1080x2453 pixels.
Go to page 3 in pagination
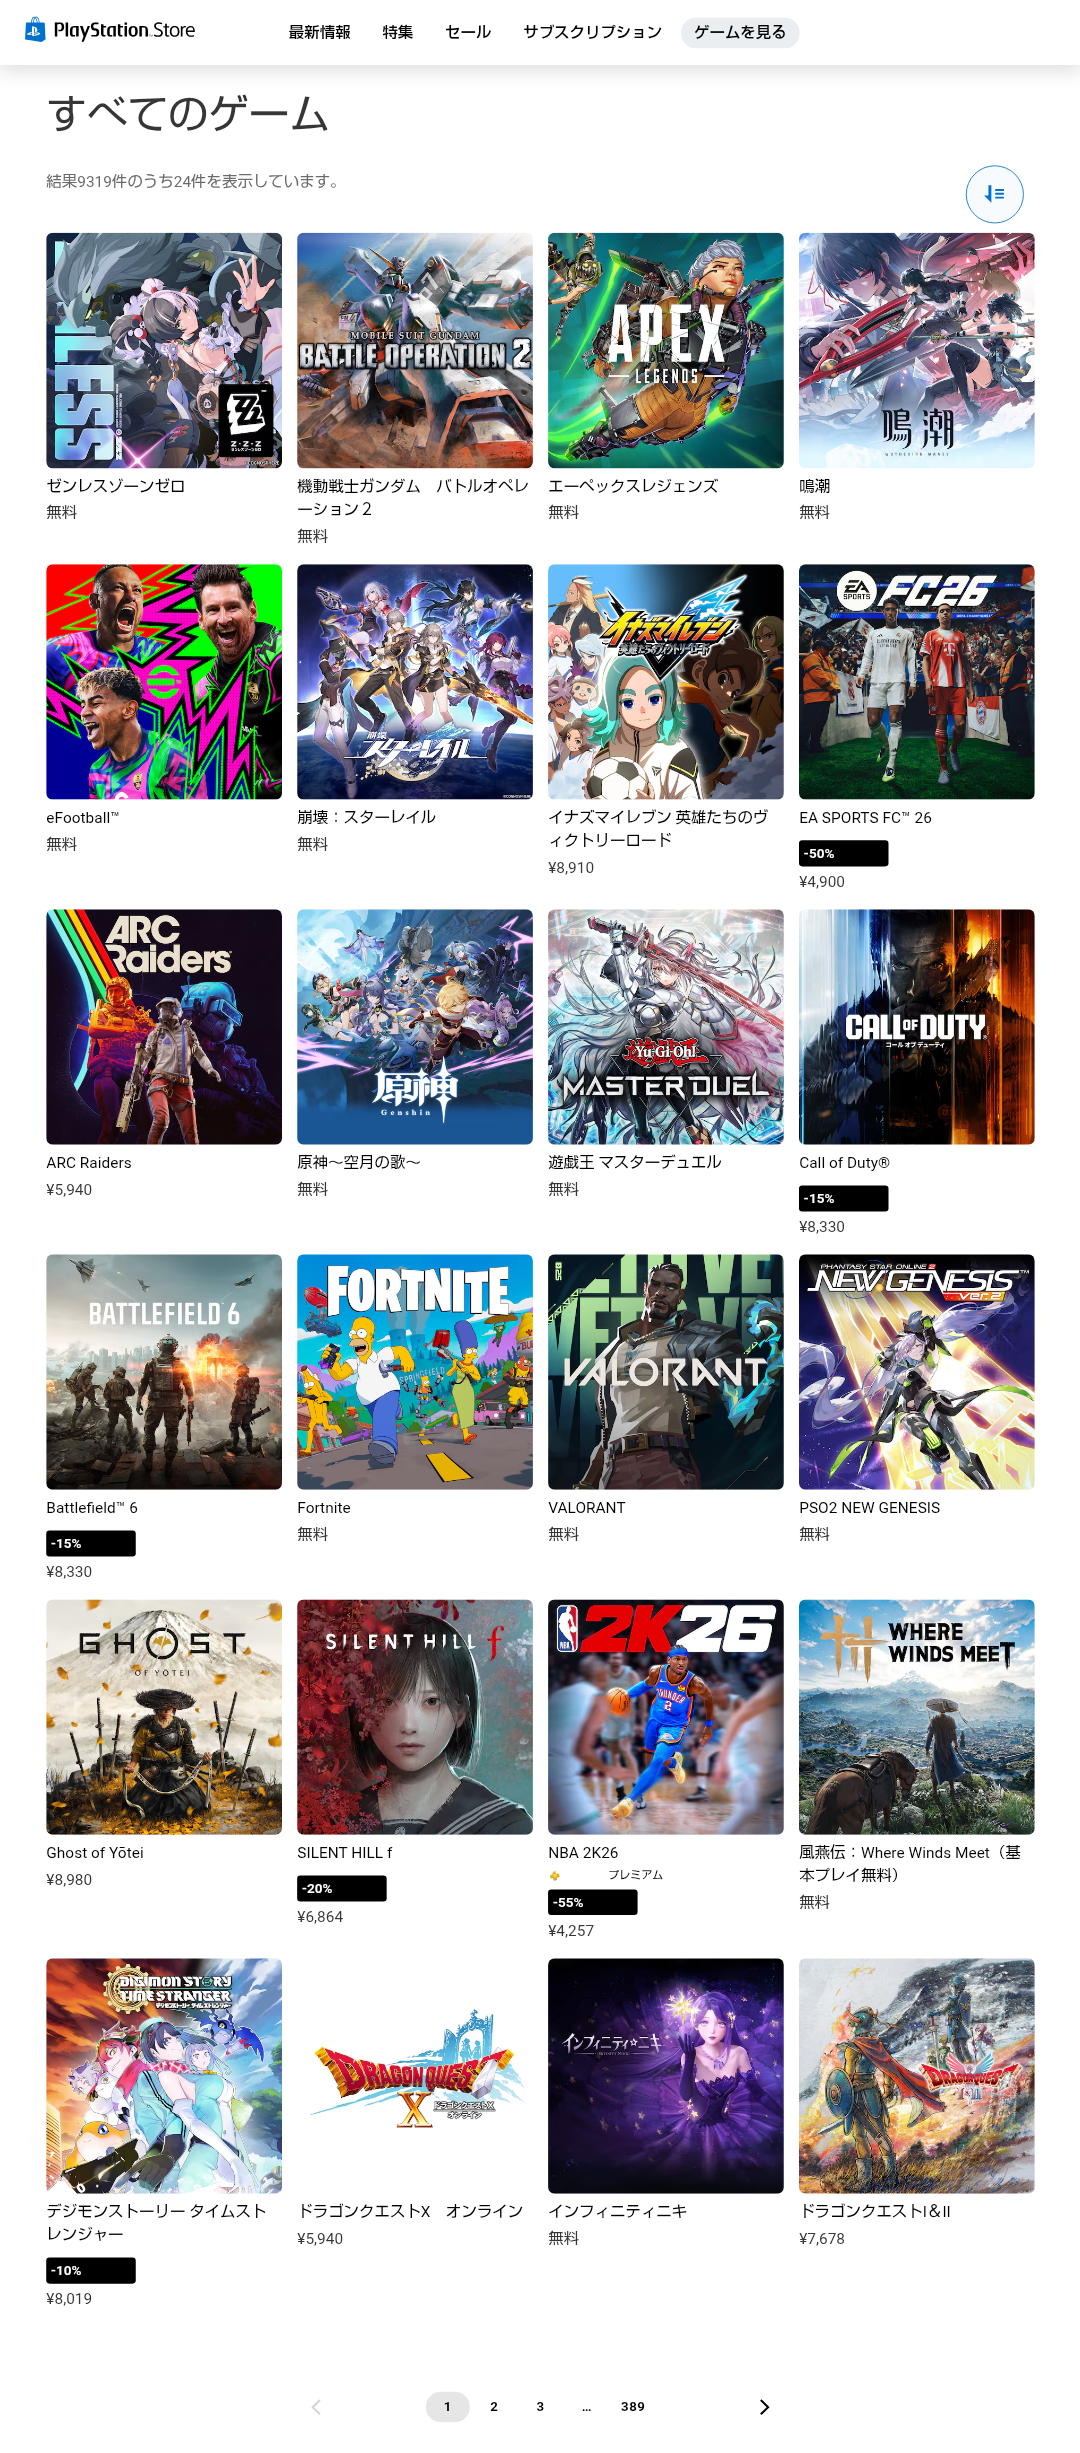click(x=540, y=2407)
